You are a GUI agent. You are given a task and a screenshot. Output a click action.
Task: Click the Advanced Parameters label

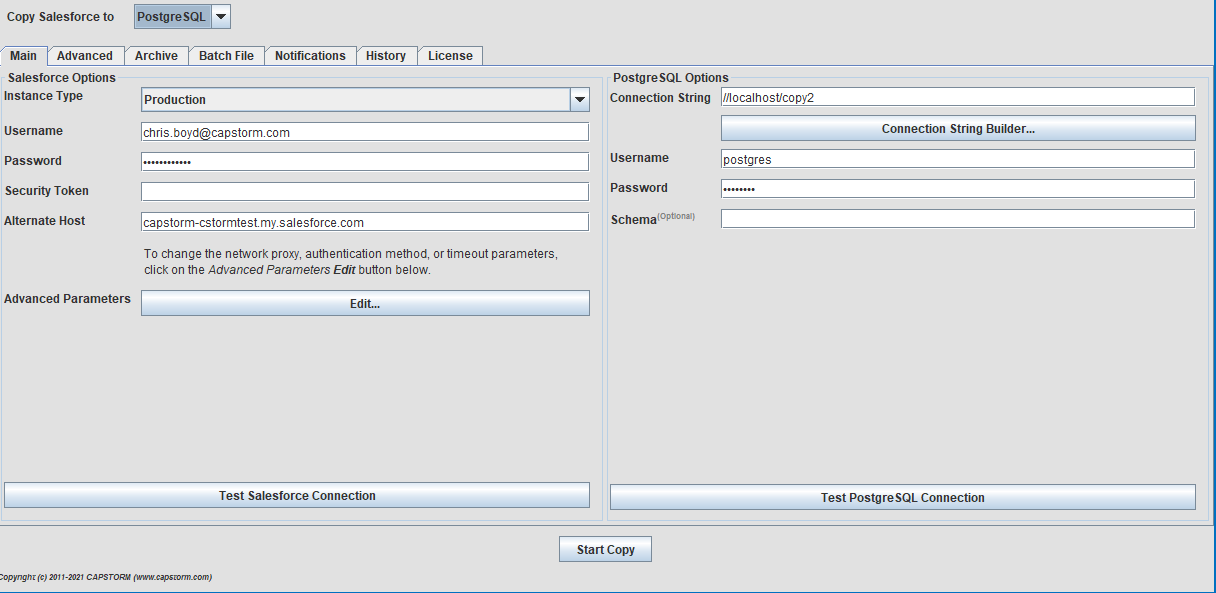(x=67, y=299)
